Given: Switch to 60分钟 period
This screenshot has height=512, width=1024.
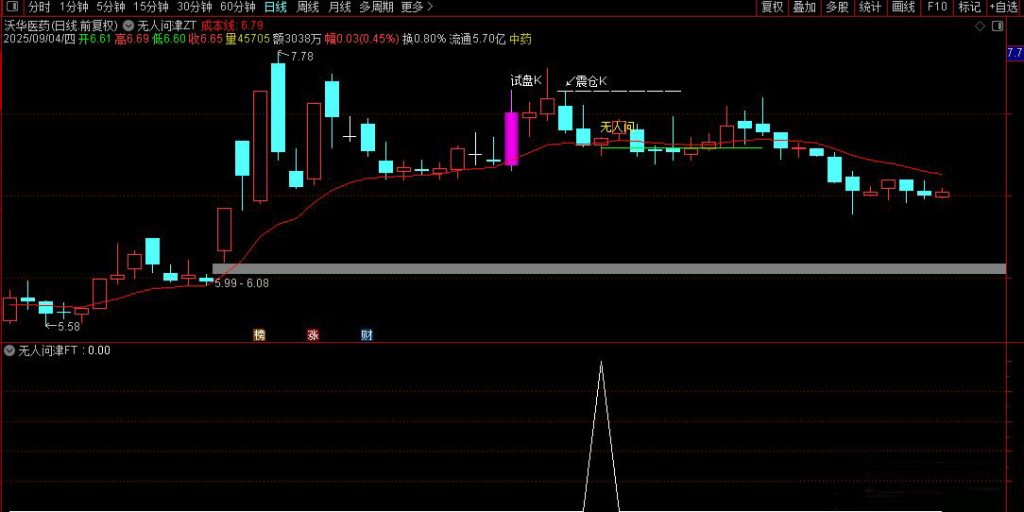Looking at the screenshot, I should coord(237,7).
